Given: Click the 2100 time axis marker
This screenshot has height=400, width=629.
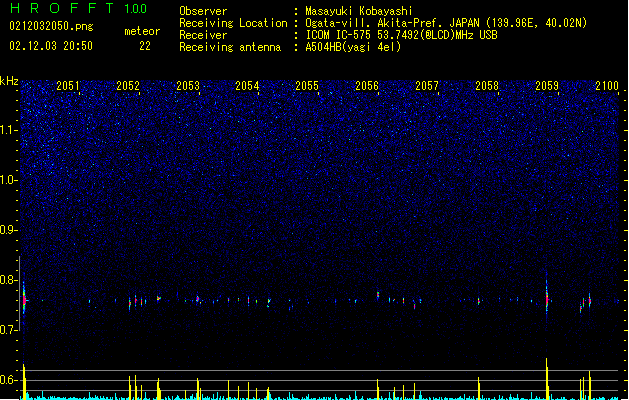Looking at the screenshot, I should pyautogui.click(x=607, y=86).
